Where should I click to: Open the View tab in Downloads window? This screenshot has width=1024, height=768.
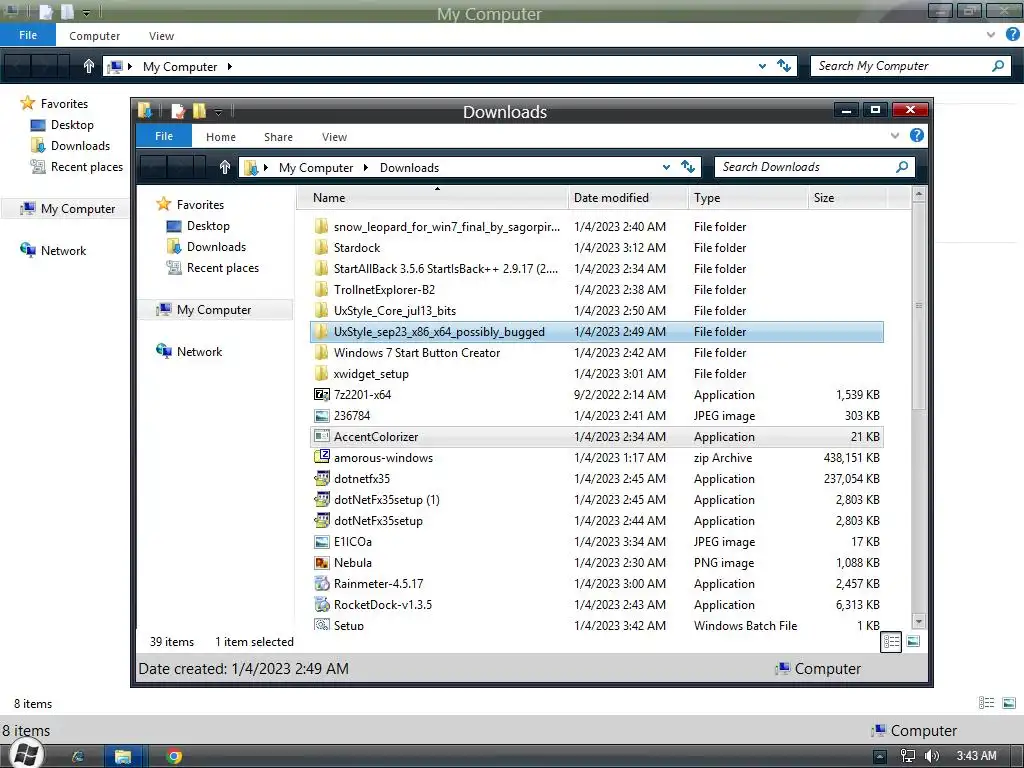[334, 137]
